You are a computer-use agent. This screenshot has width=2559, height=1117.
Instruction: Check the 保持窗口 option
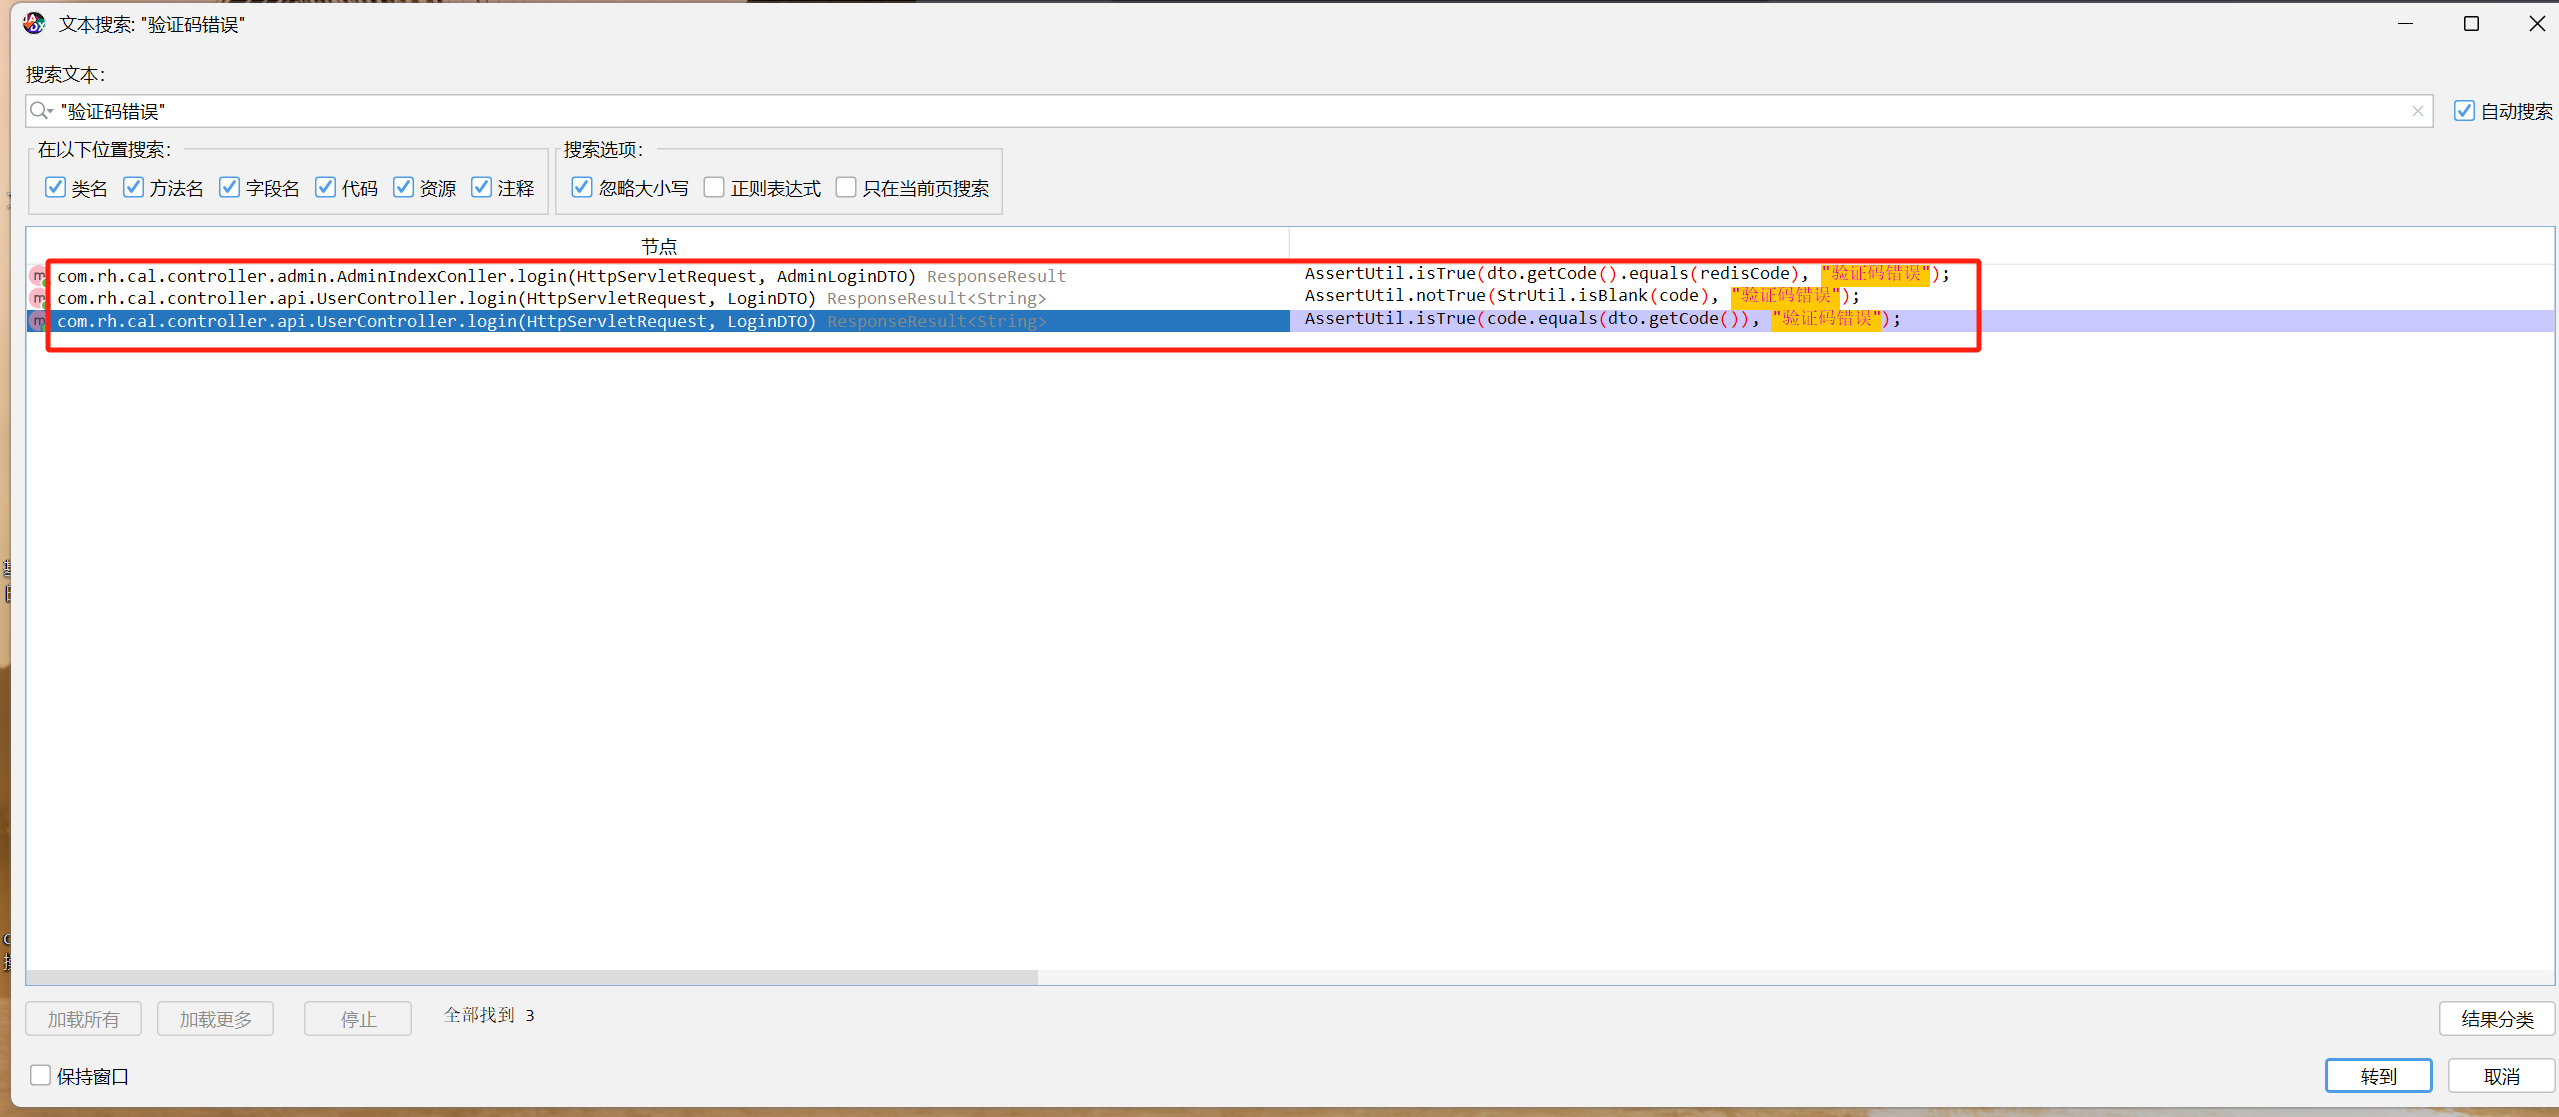tap(41, 1075)
